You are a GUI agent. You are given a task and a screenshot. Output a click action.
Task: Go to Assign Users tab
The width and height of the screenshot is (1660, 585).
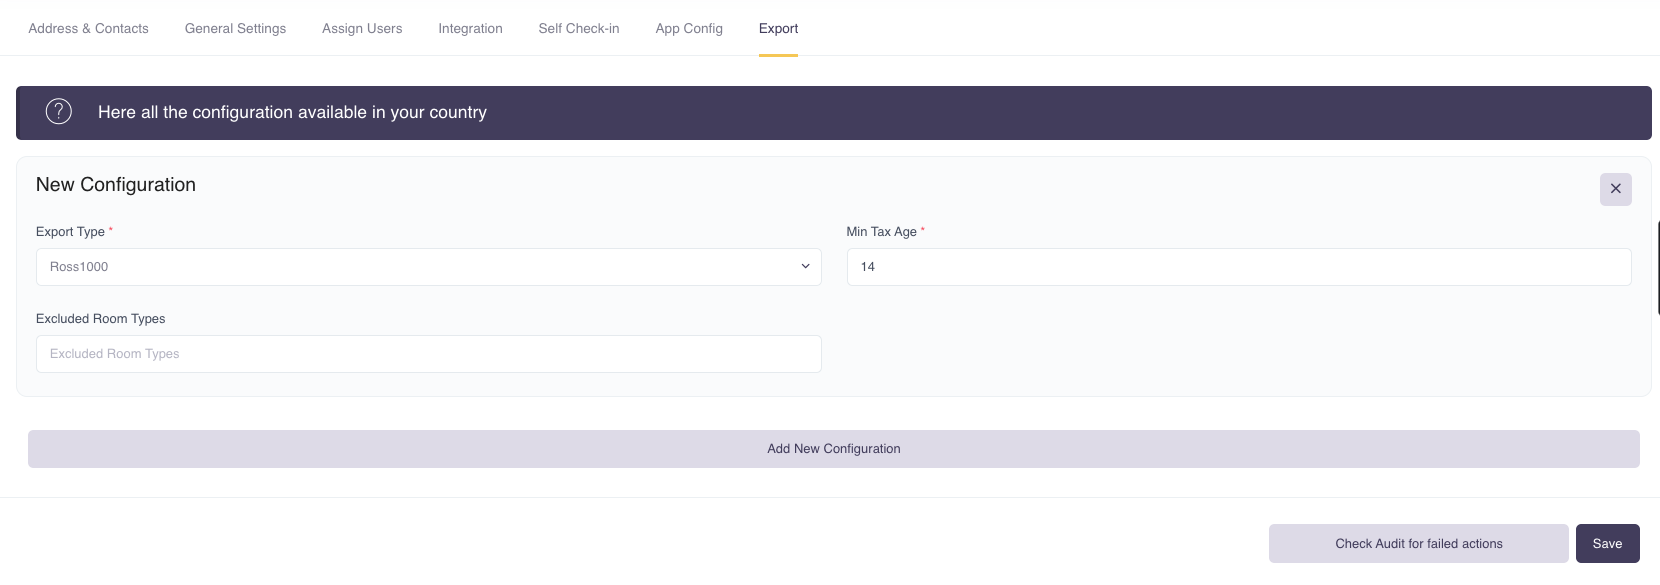pyautogui.click(x=362, y=28)
